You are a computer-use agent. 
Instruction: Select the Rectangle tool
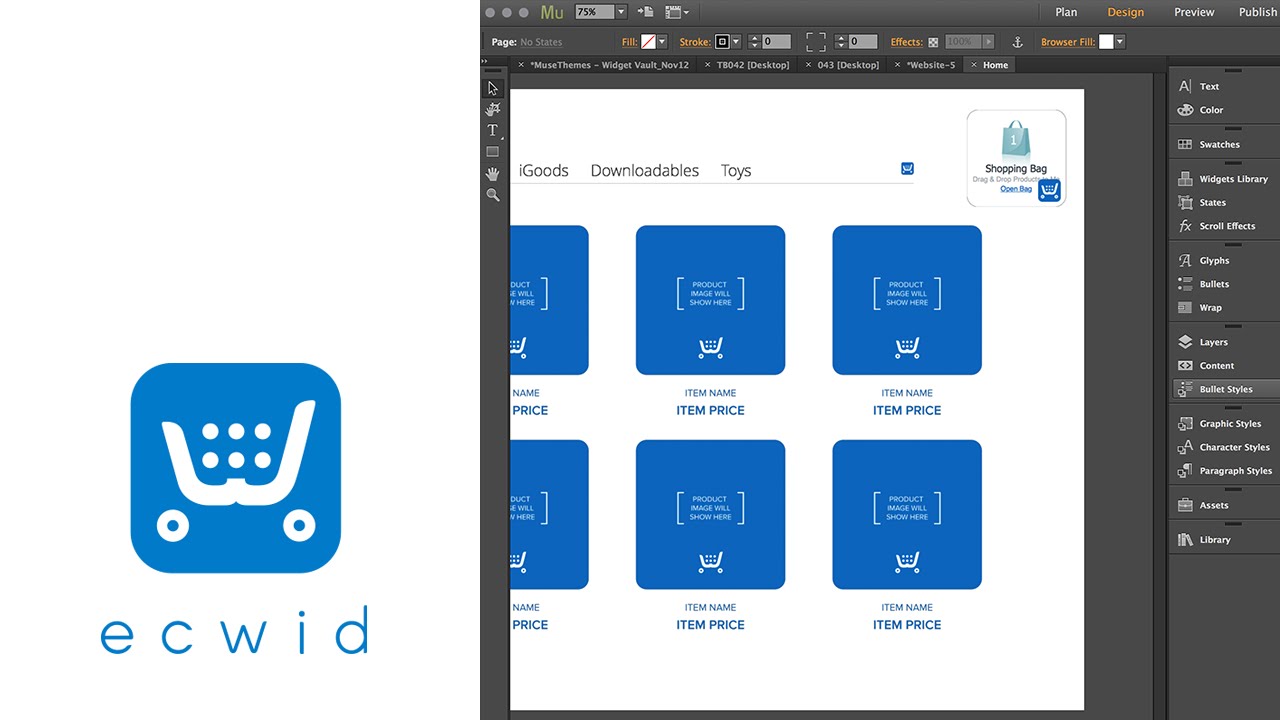(493, 152)
